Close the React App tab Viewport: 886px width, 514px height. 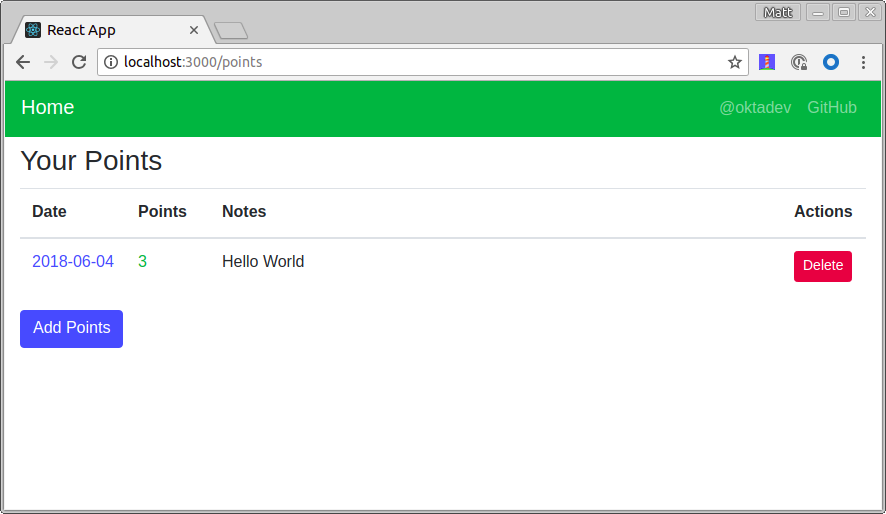pos(194,30)
